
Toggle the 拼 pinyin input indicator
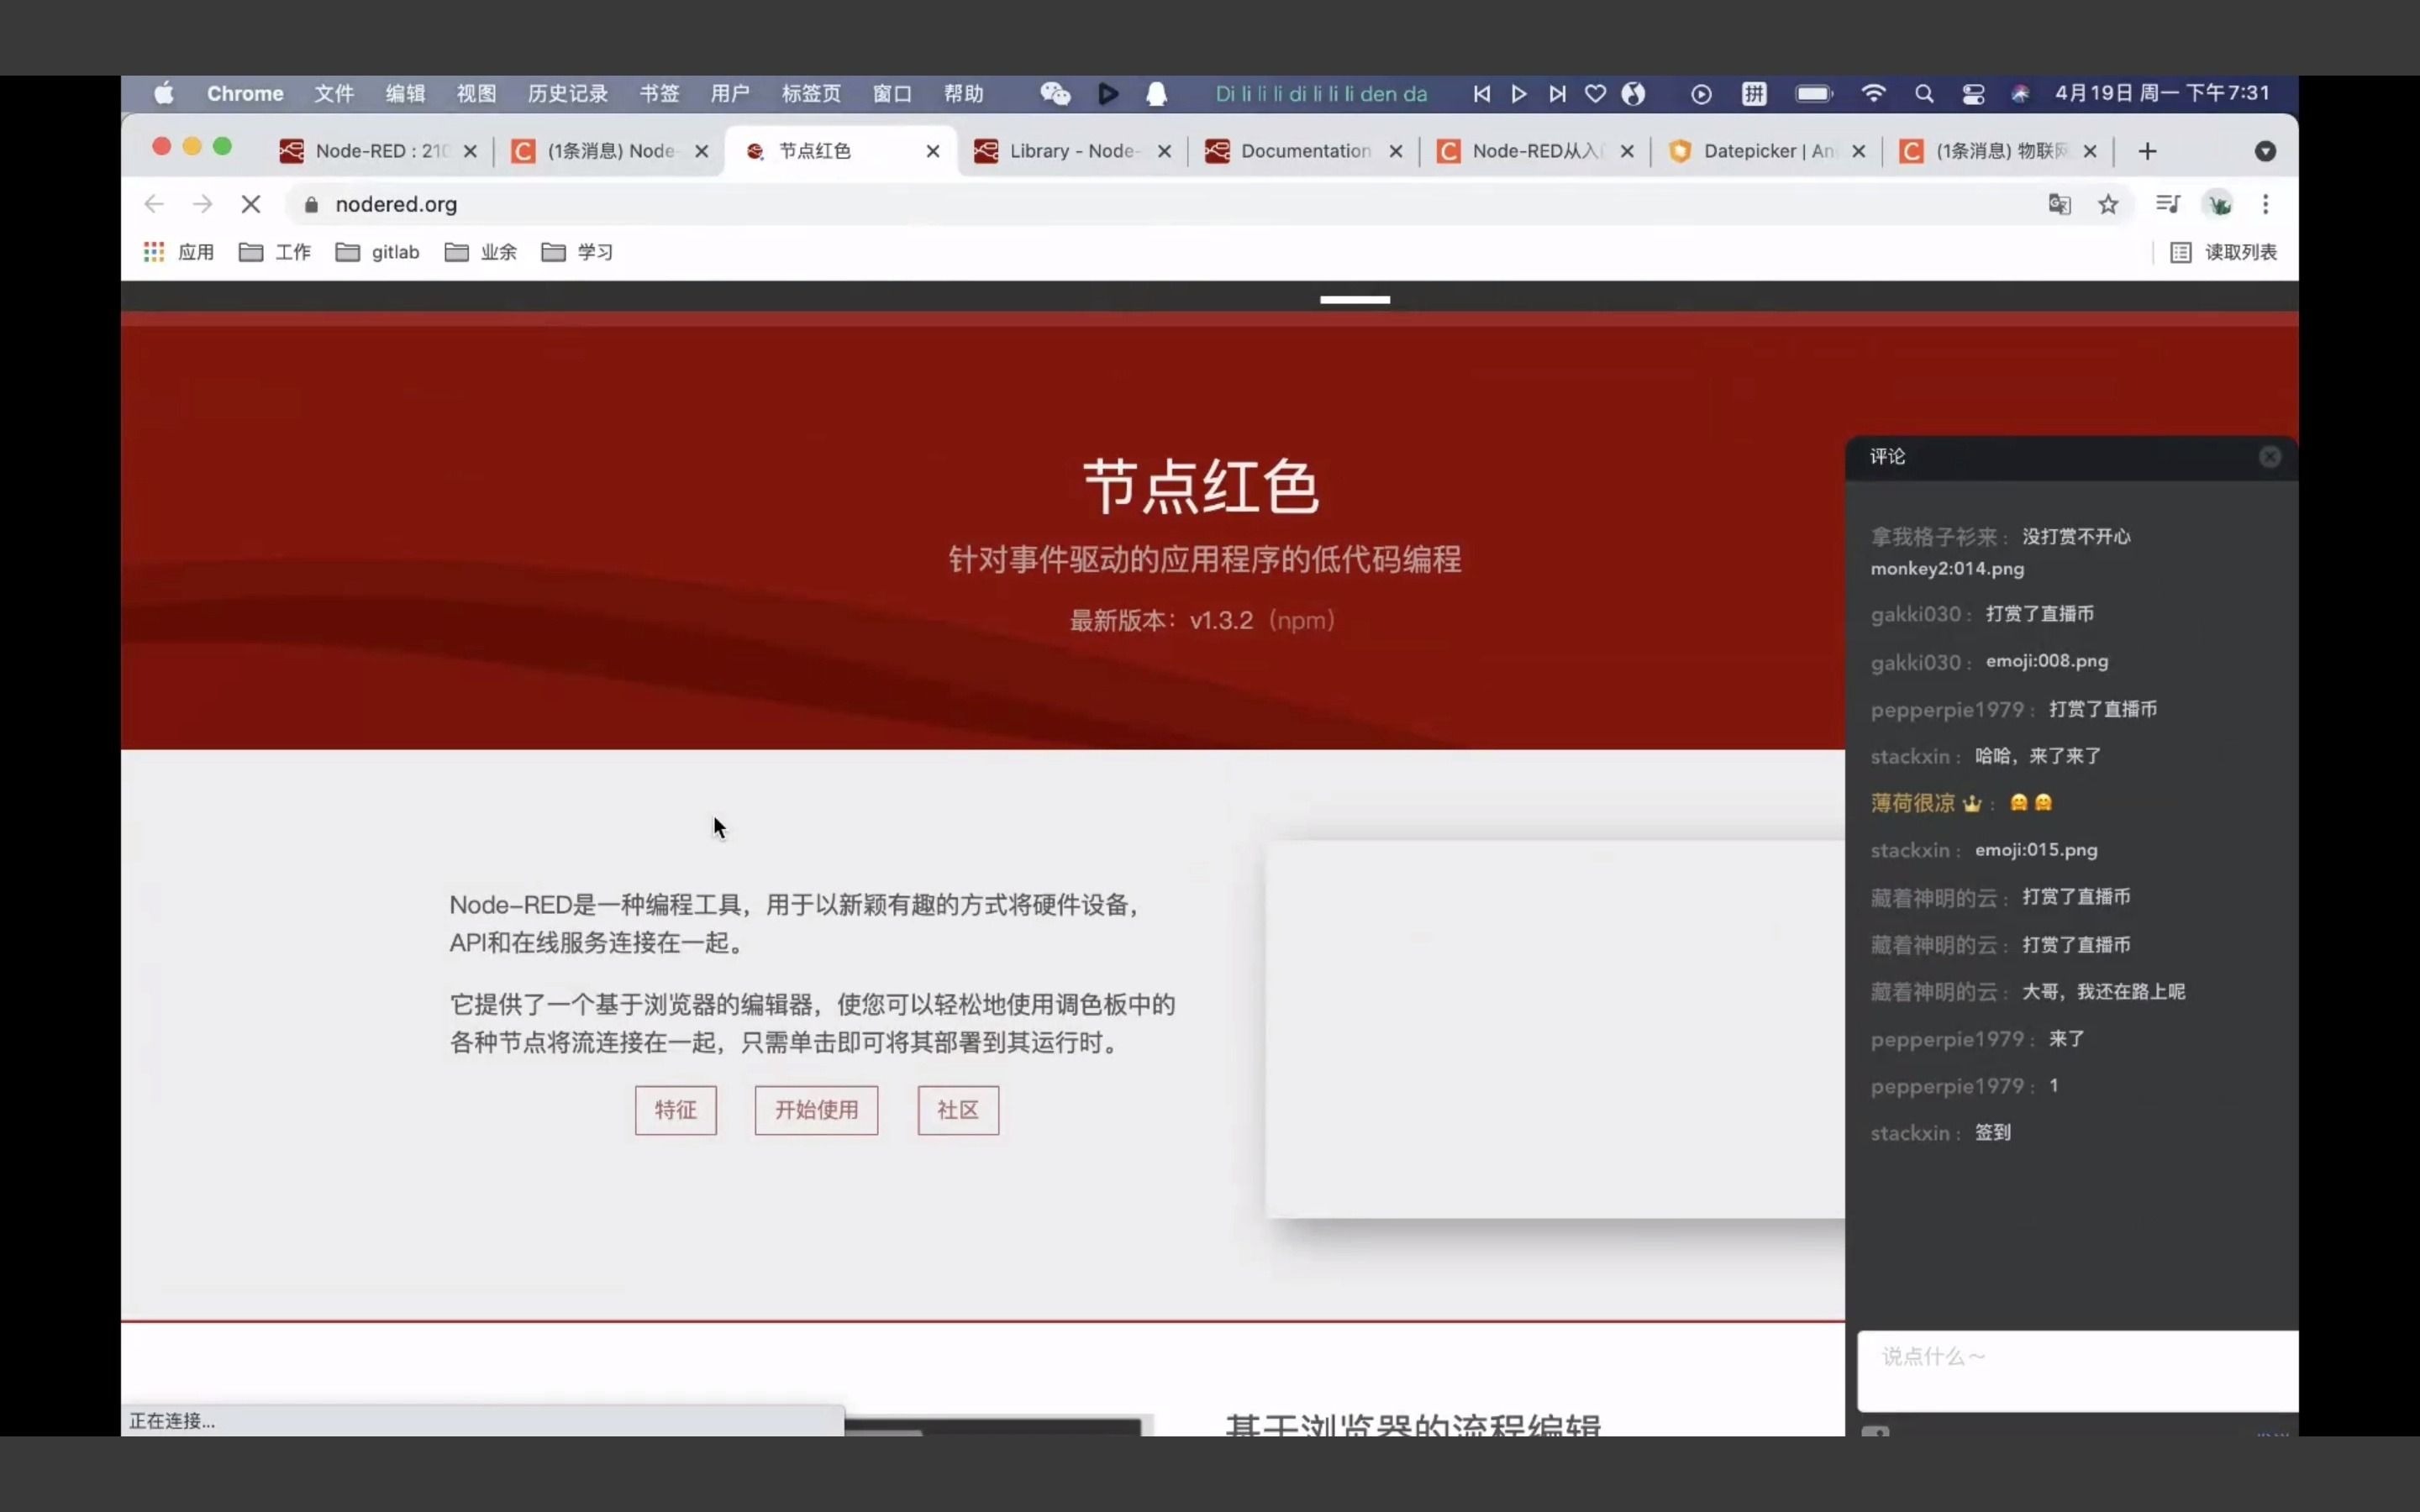pos(1755,93)
